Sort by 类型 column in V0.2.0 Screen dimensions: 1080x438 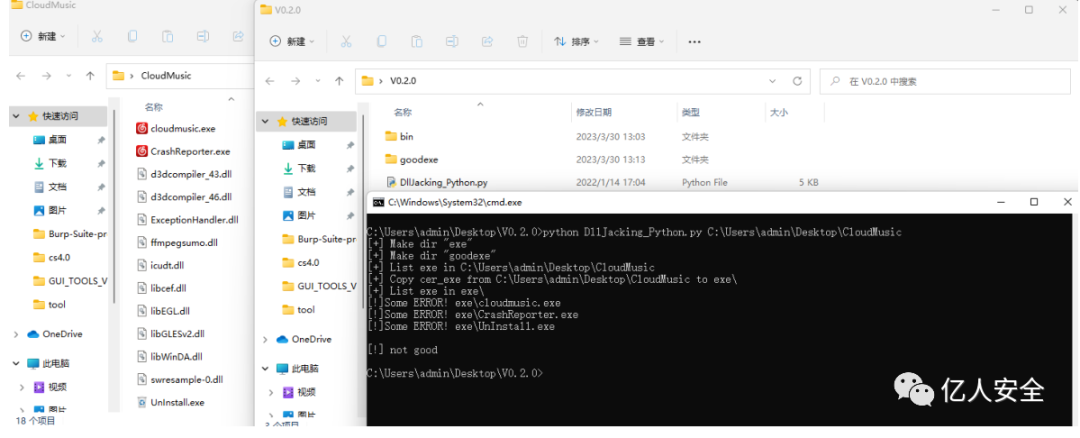coord(691,112)
